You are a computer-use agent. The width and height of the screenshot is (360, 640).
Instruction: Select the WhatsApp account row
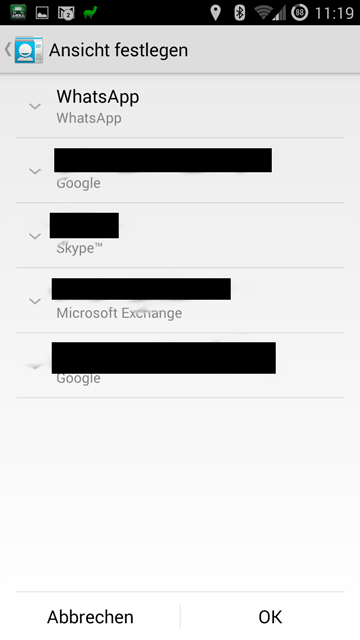click(x=180, y=106)
